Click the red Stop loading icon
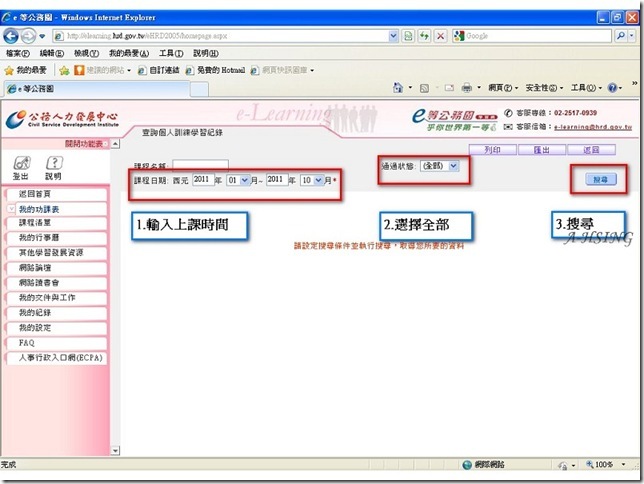This screenshot has height=484, width=644. (440, 36)
